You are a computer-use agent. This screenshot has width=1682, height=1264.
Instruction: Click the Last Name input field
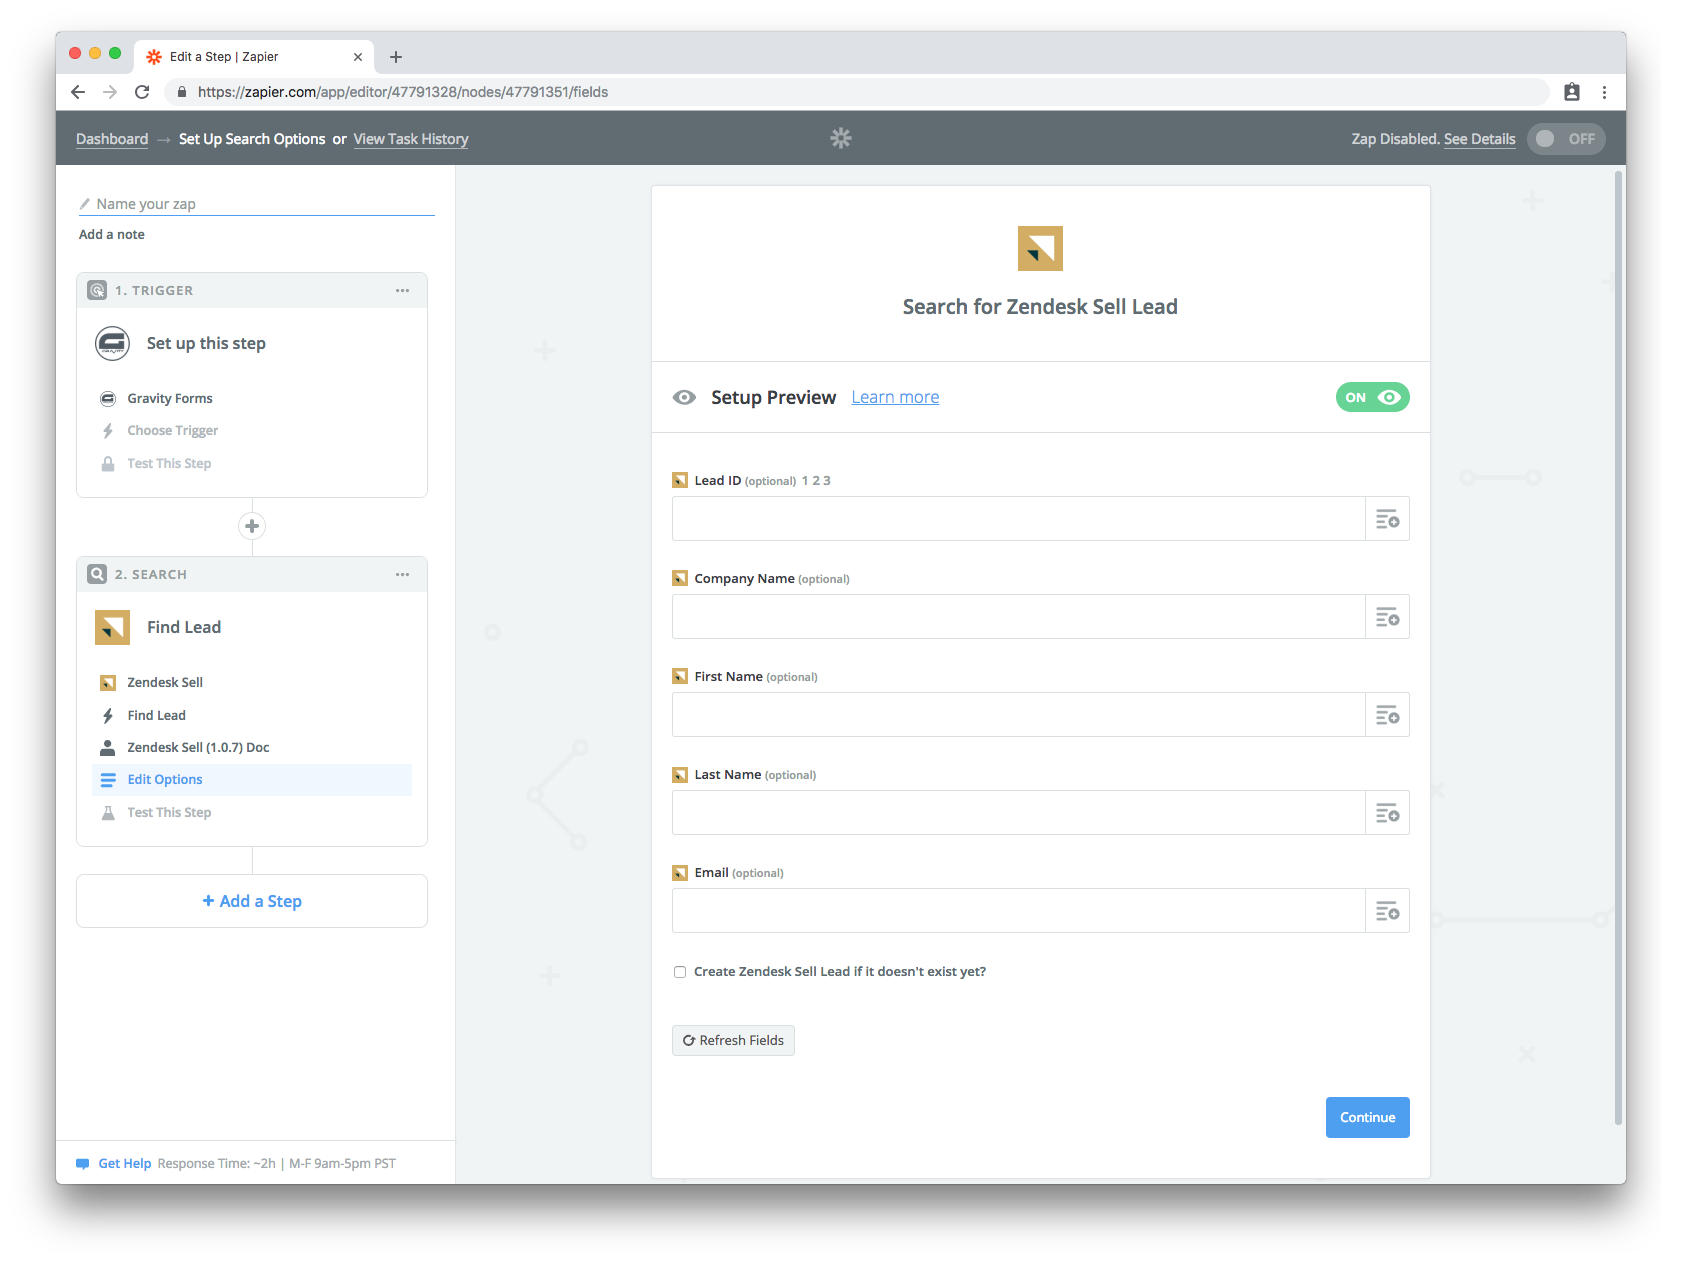1018,813
